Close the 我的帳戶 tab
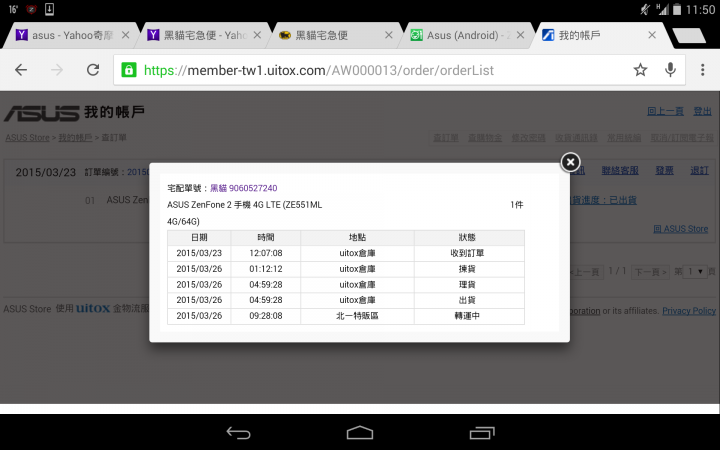Screen dimensions: 720x450 click(652, 35)
